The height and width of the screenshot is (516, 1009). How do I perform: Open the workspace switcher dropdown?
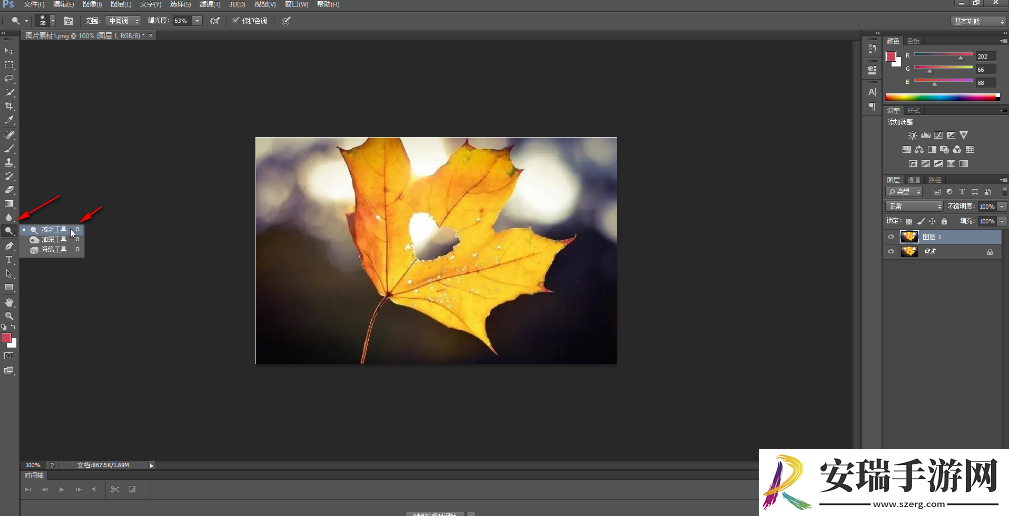click(978, 21)
